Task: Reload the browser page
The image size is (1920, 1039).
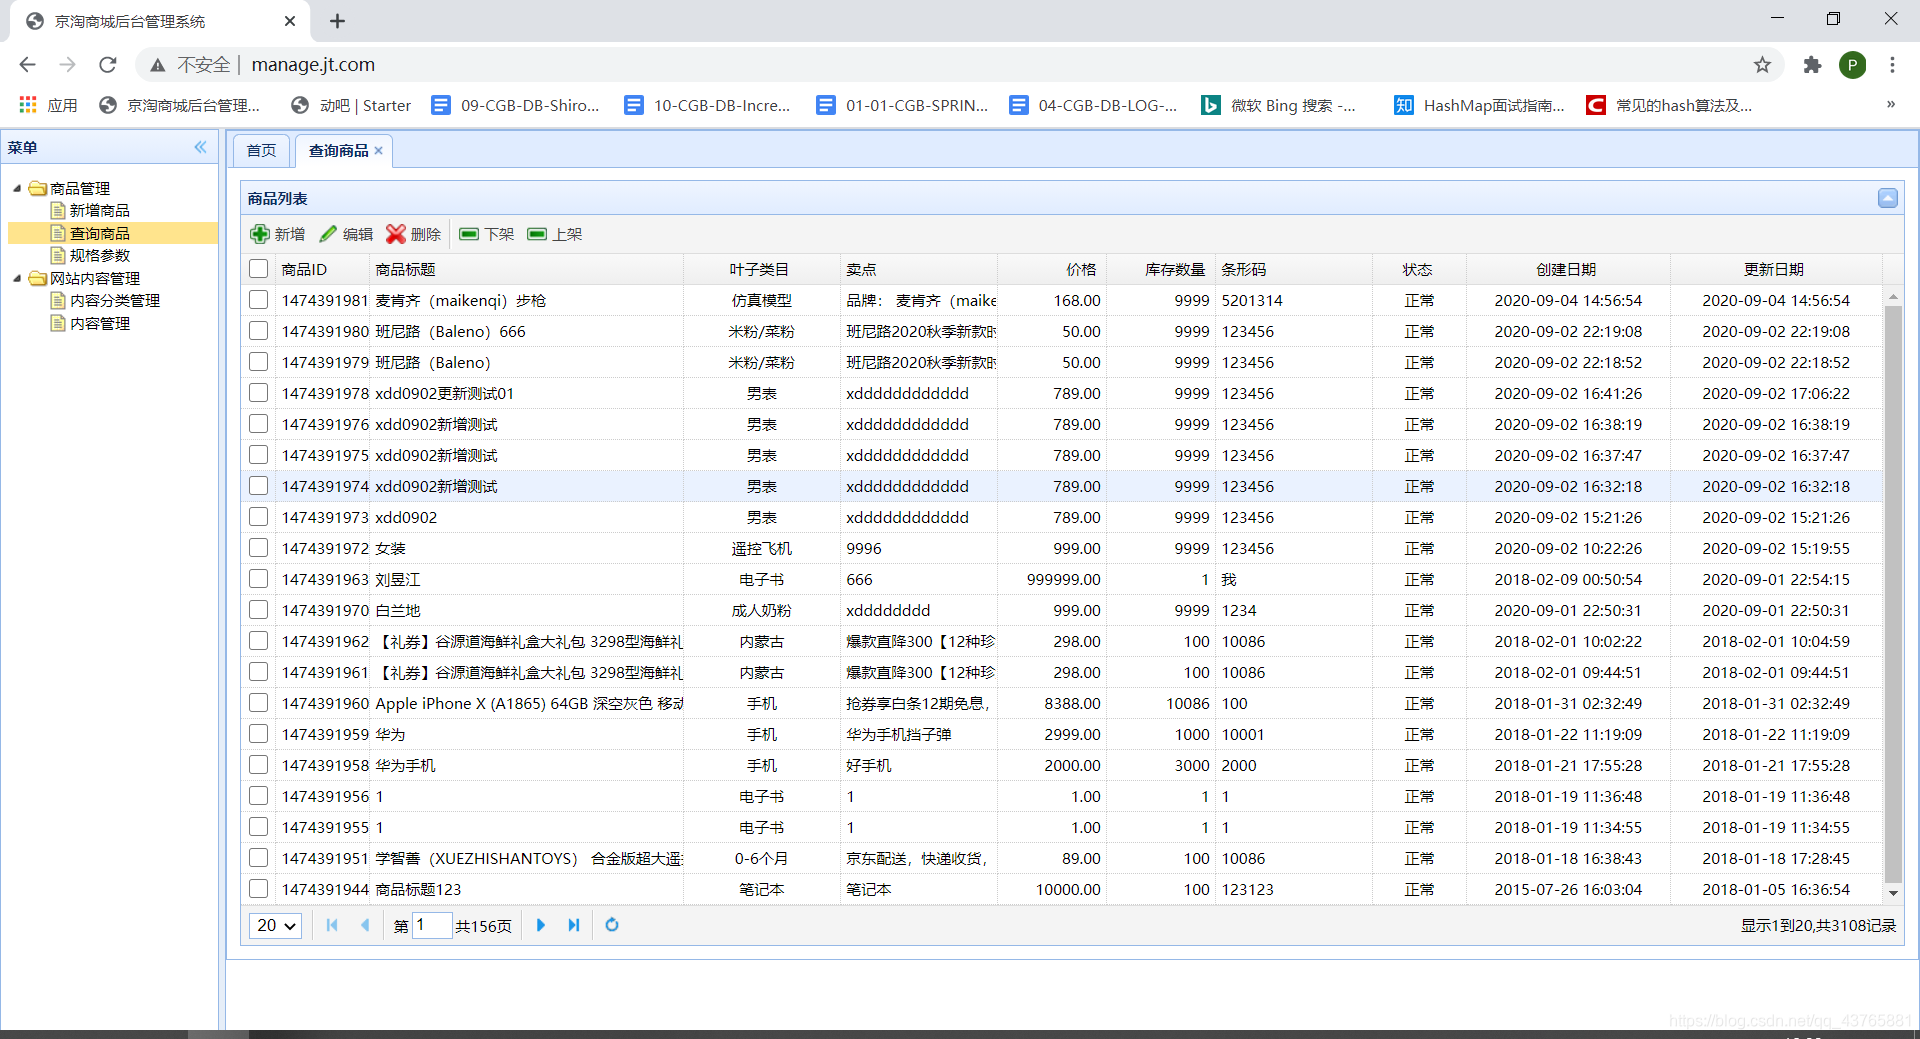Action: (108, 65)
